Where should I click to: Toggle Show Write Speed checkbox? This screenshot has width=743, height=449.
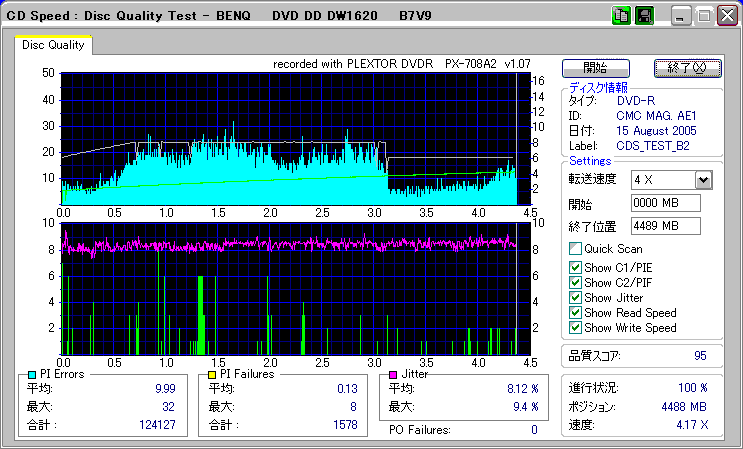pos(575,327)
